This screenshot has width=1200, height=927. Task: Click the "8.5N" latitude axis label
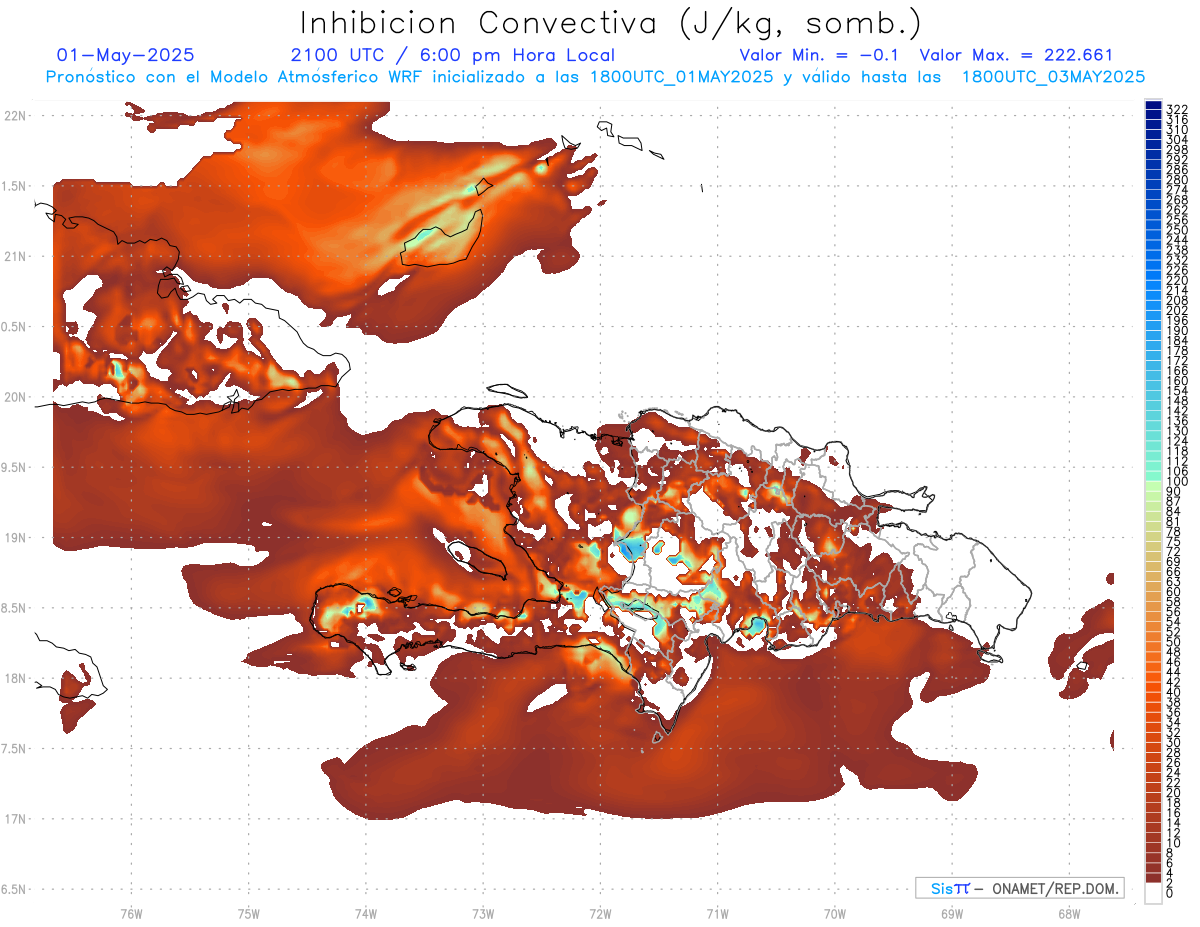14,608
